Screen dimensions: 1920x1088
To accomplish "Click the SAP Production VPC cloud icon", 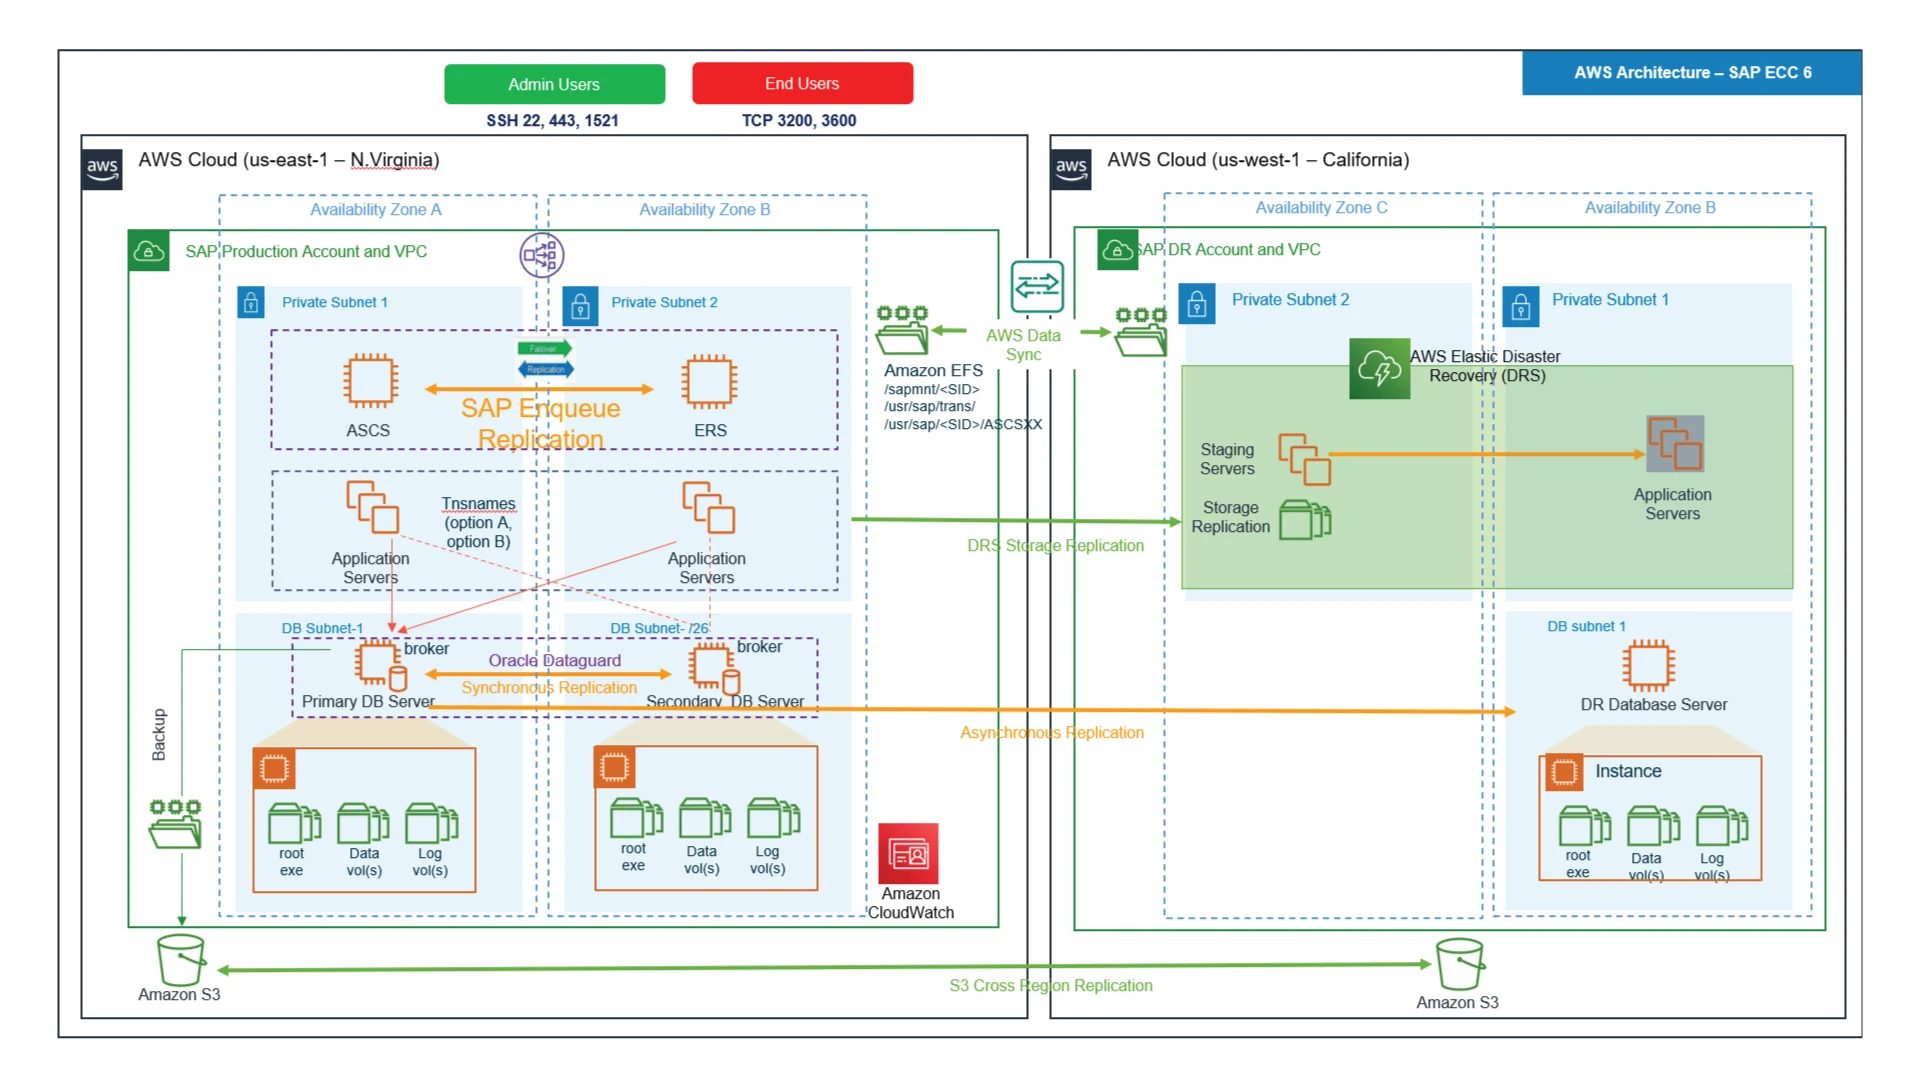I will tap(149, 251).
